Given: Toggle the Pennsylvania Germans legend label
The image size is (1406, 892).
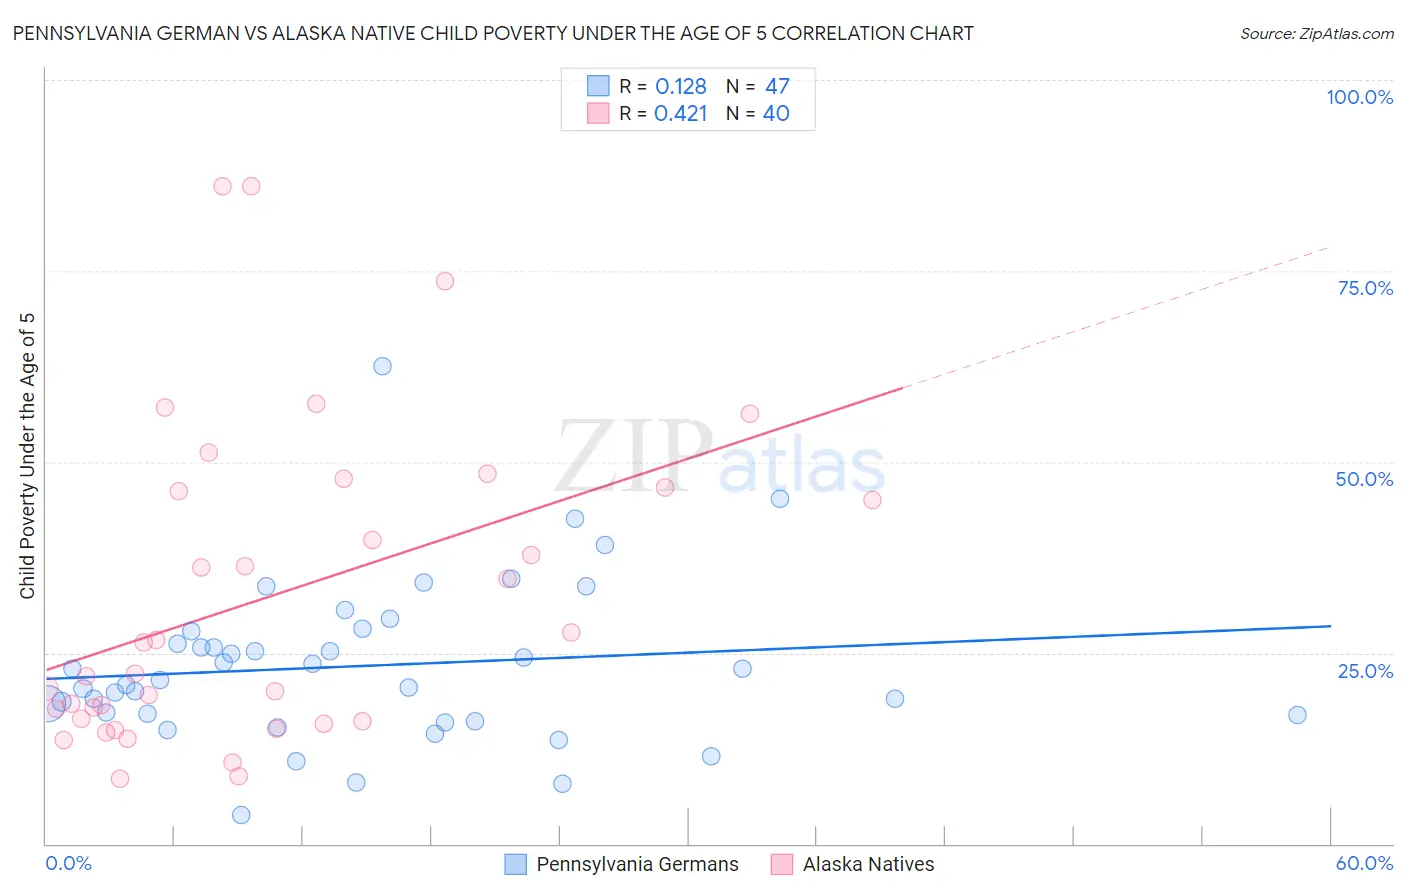Looking at the screenshot, I should 637,864.
